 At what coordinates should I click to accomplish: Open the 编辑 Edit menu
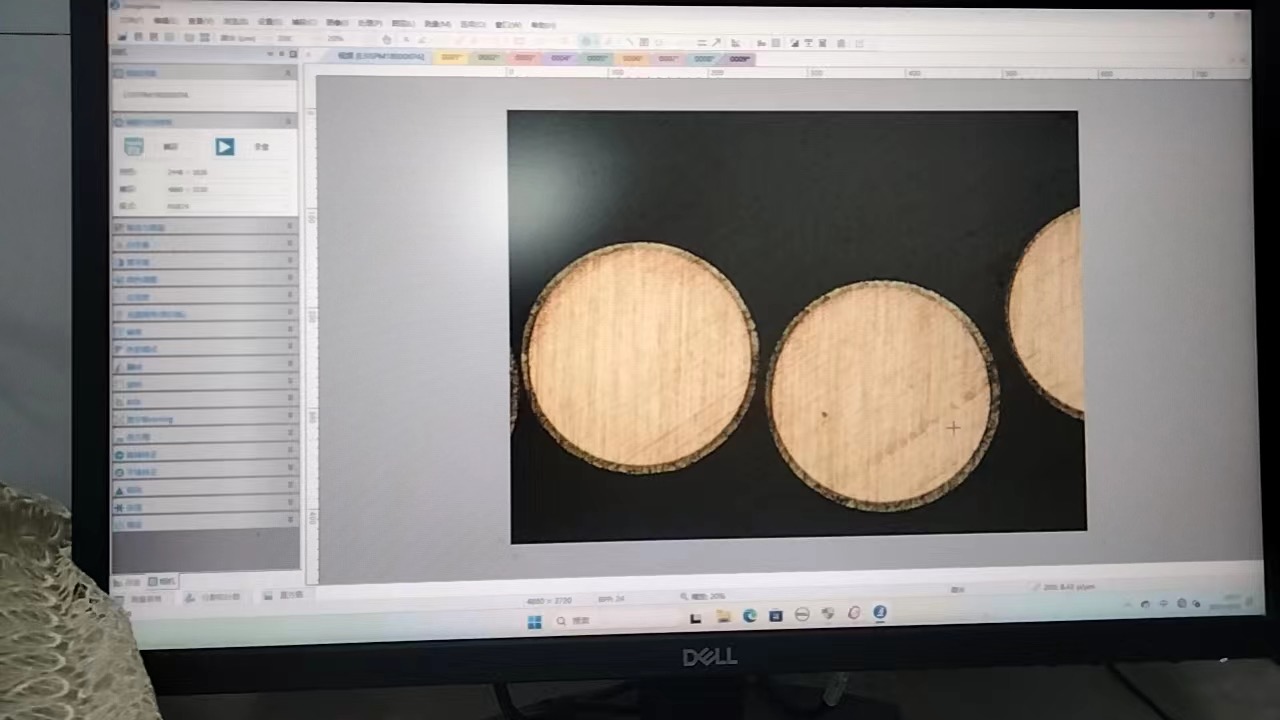165,20
